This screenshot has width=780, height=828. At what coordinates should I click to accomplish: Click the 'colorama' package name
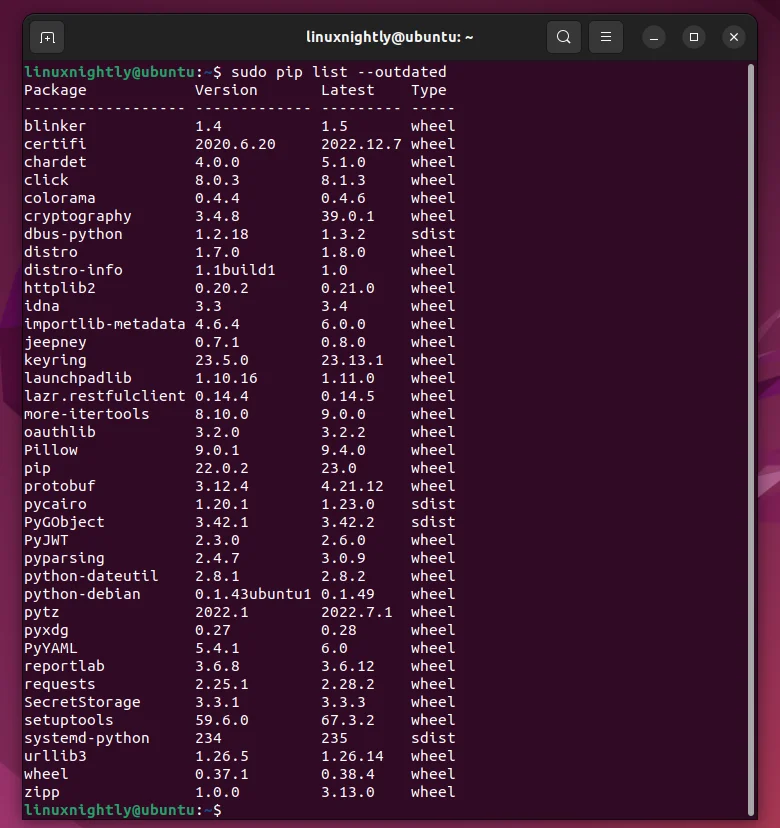pos(60,198)
